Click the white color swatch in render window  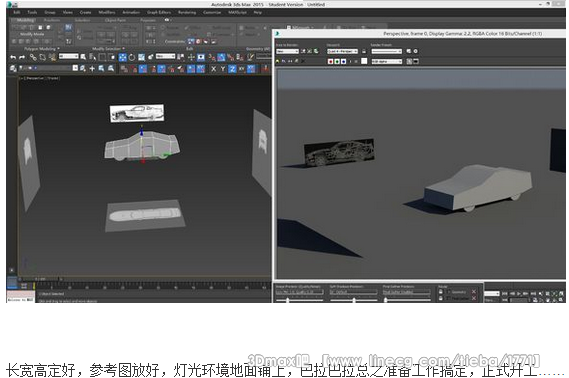364,61
